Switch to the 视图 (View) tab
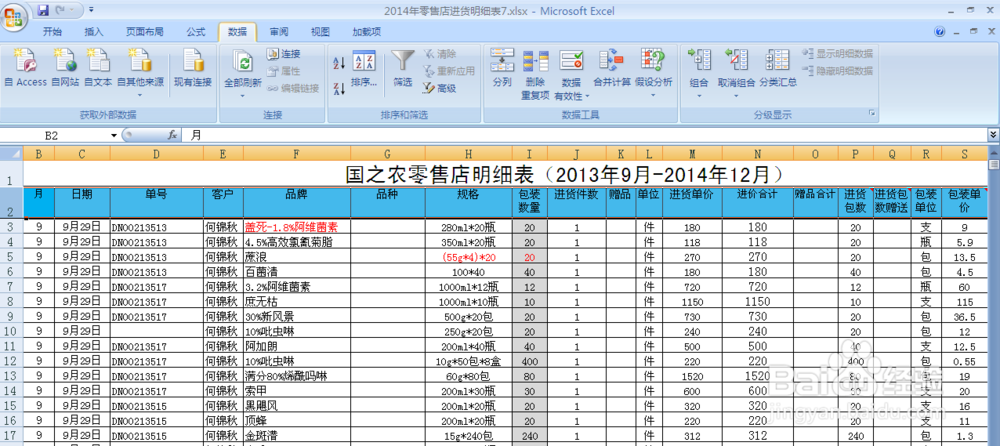 click(x=320, y=32)
